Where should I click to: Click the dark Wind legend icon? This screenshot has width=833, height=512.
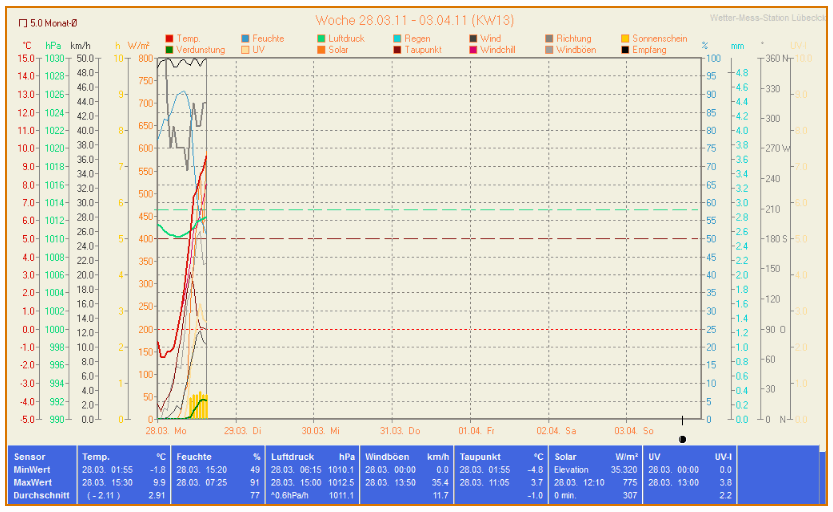tap(473, 38)
